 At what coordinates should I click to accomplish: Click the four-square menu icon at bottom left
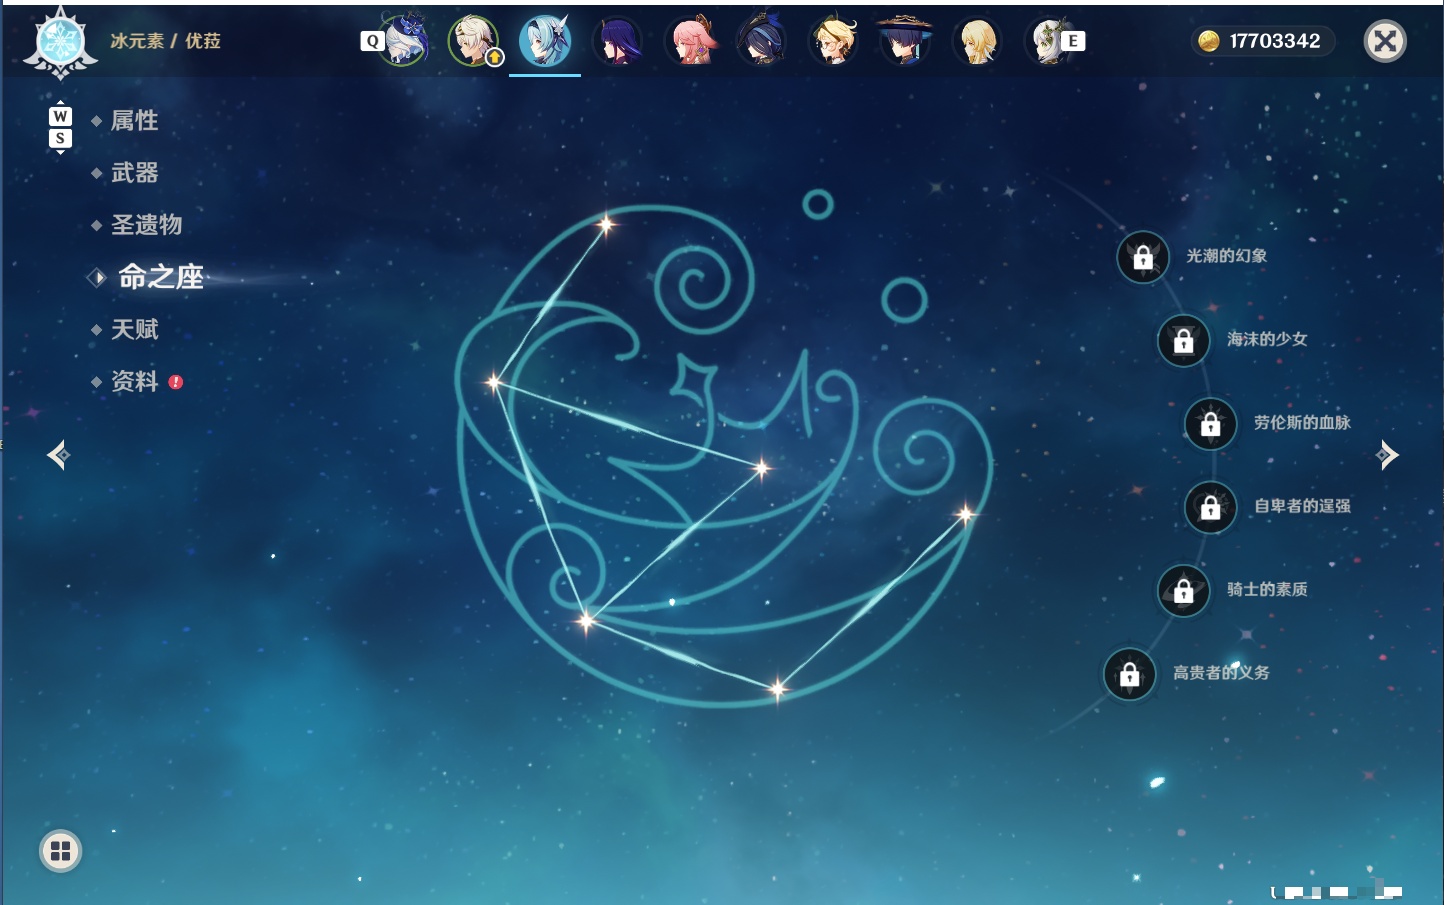60,851
